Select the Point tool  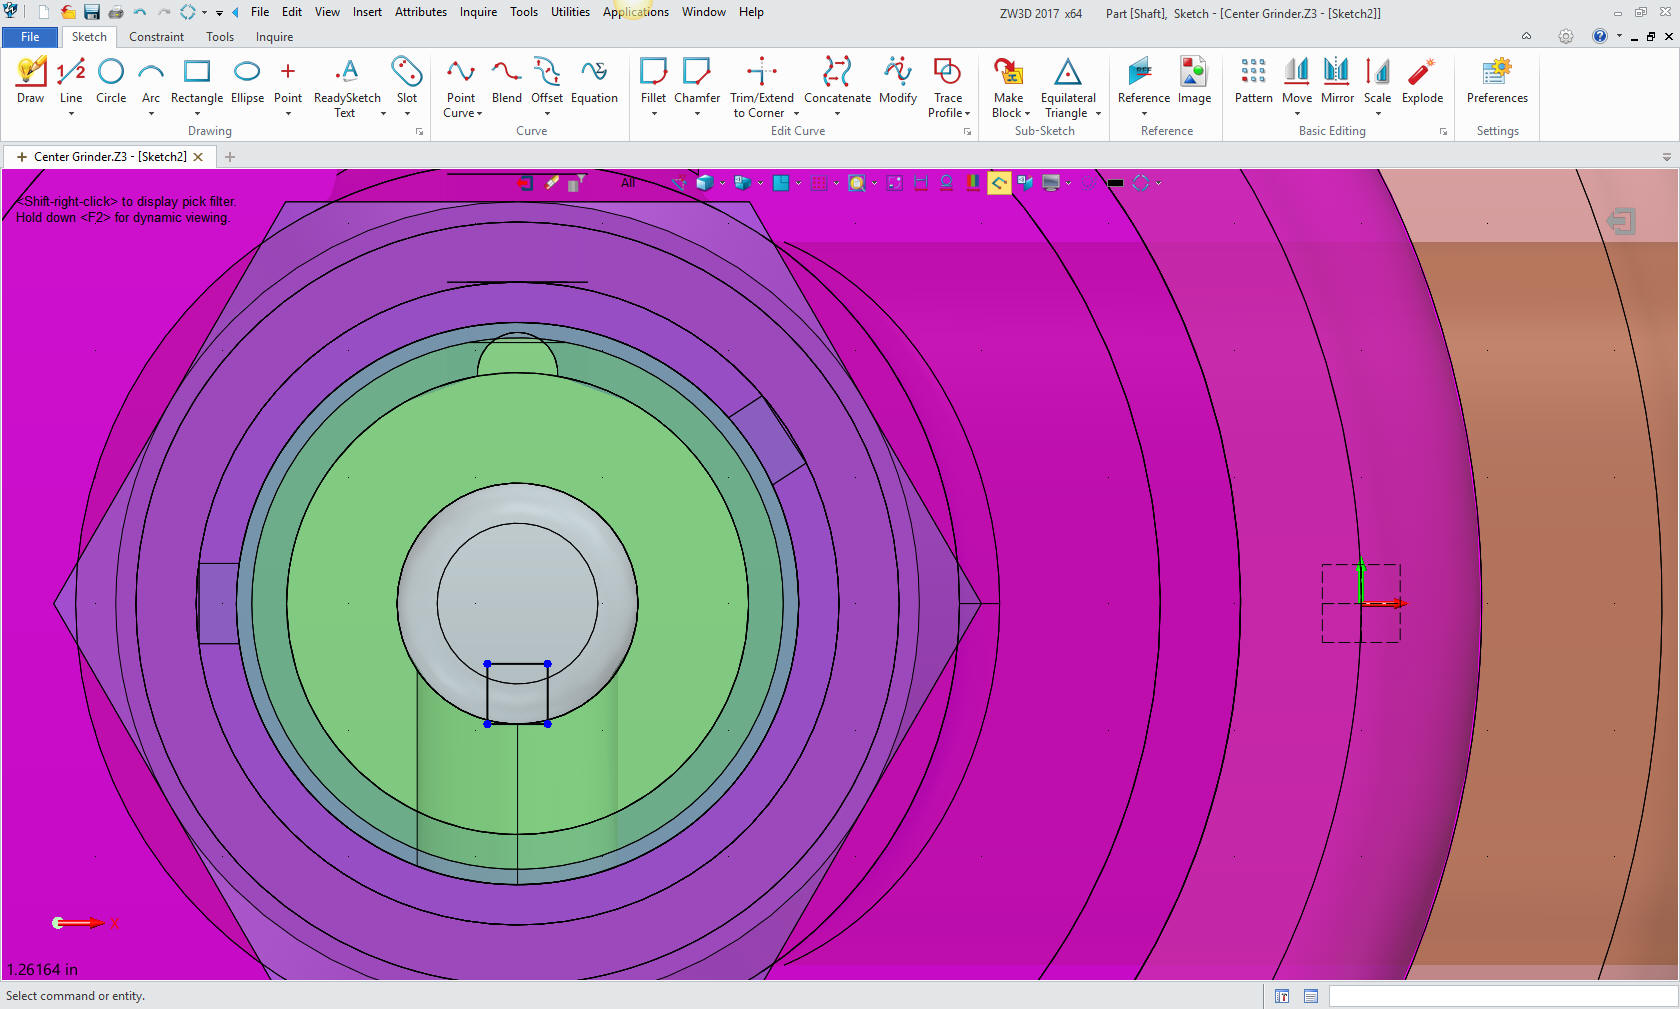click(x=288, y=80)
